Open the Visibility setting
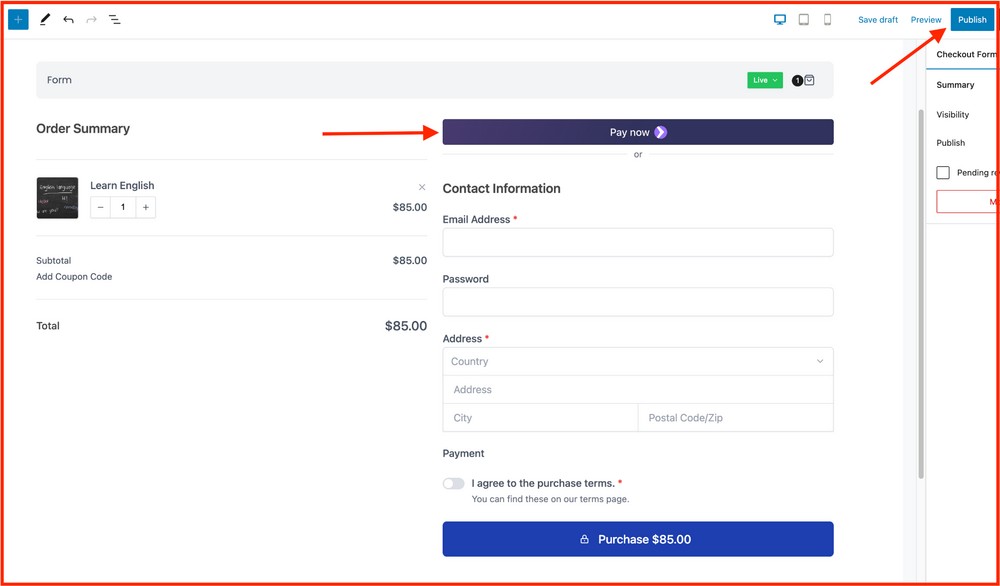 tap(951, 114)
